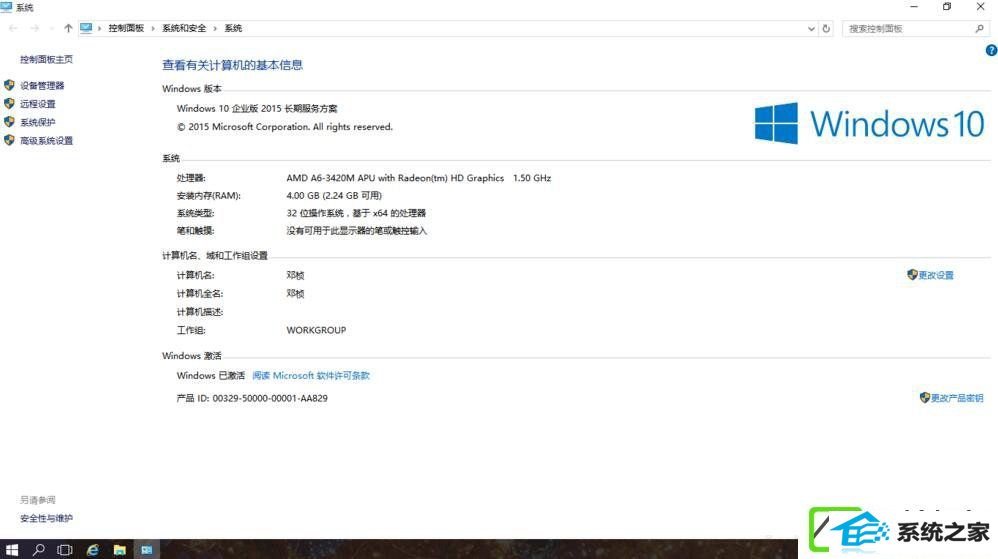
Task: Open Task View on the taskbar
Action: [x=64, y=549]
